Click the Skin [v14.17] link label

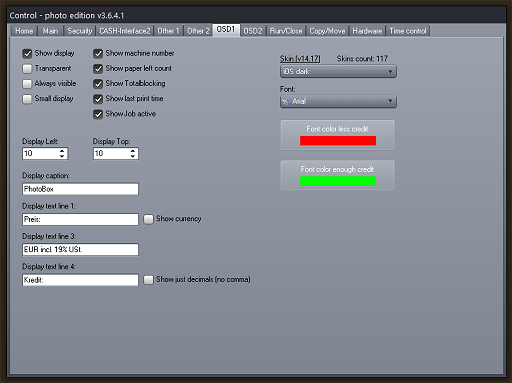click(300, 59)
